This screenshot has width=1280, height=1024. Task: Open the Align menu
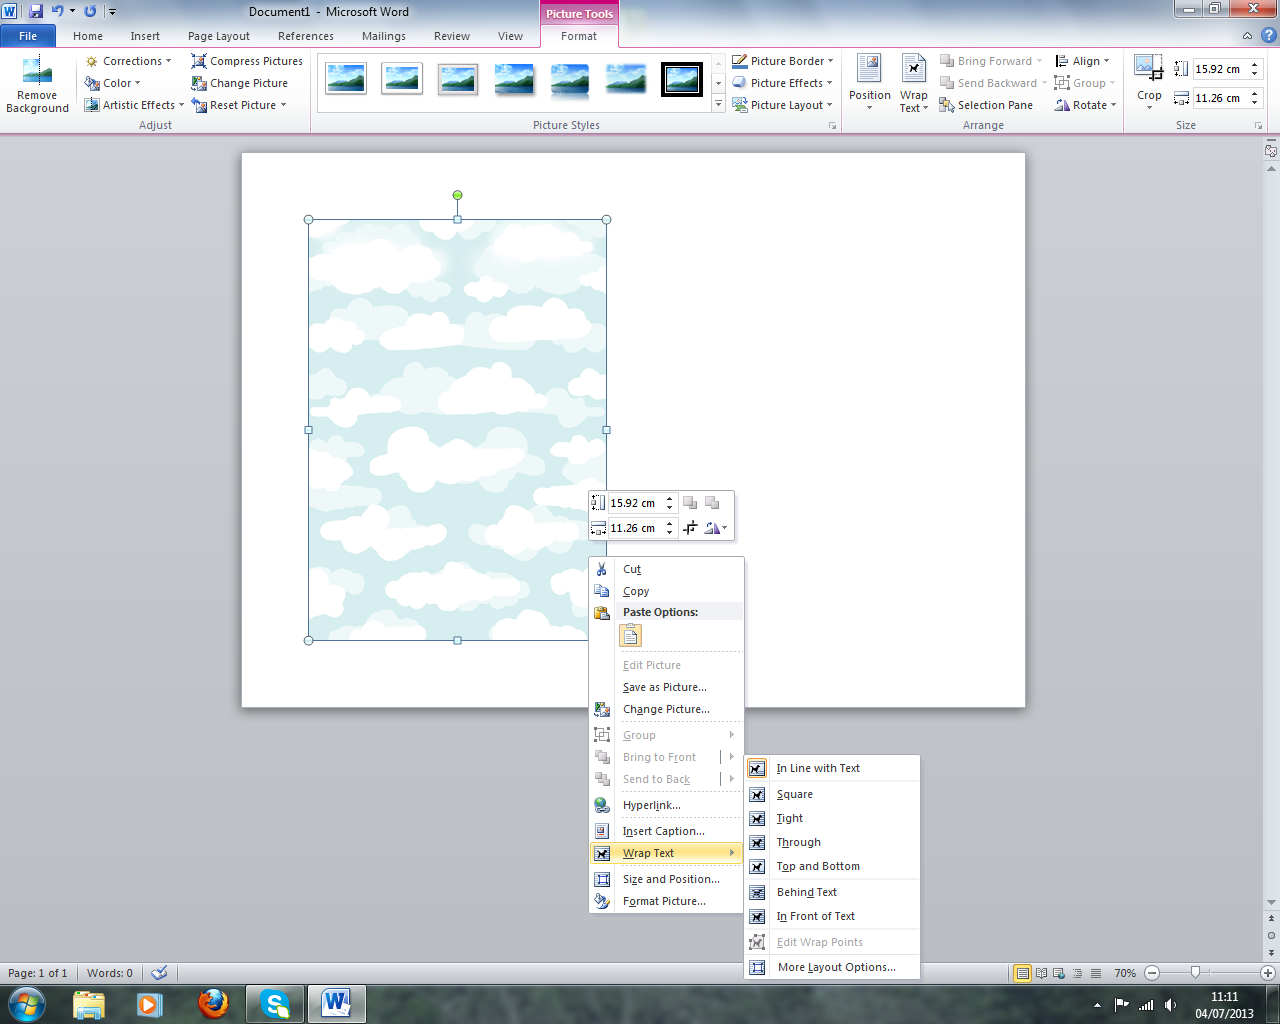[1083, 61]
